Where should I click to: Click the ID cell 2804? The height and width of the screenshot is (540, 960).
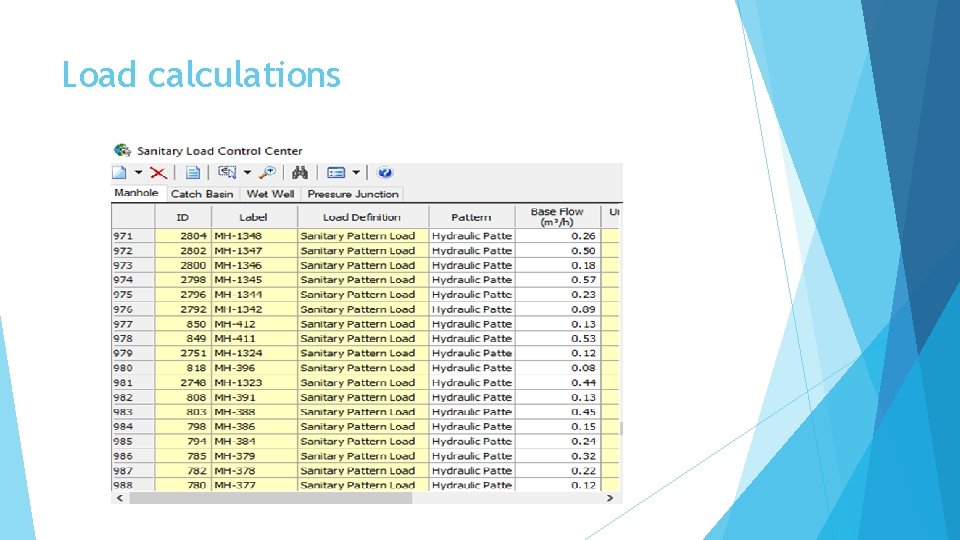183,236
